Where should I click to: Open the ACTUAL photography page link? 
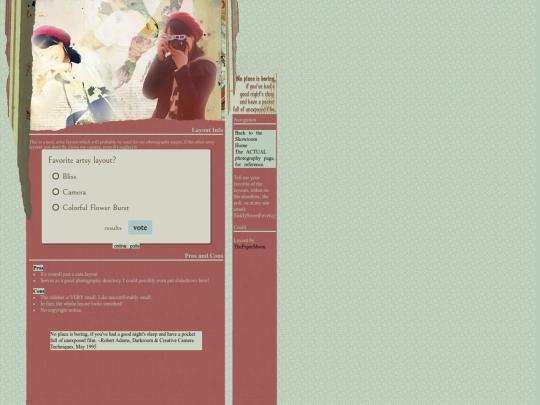[255, 158]
